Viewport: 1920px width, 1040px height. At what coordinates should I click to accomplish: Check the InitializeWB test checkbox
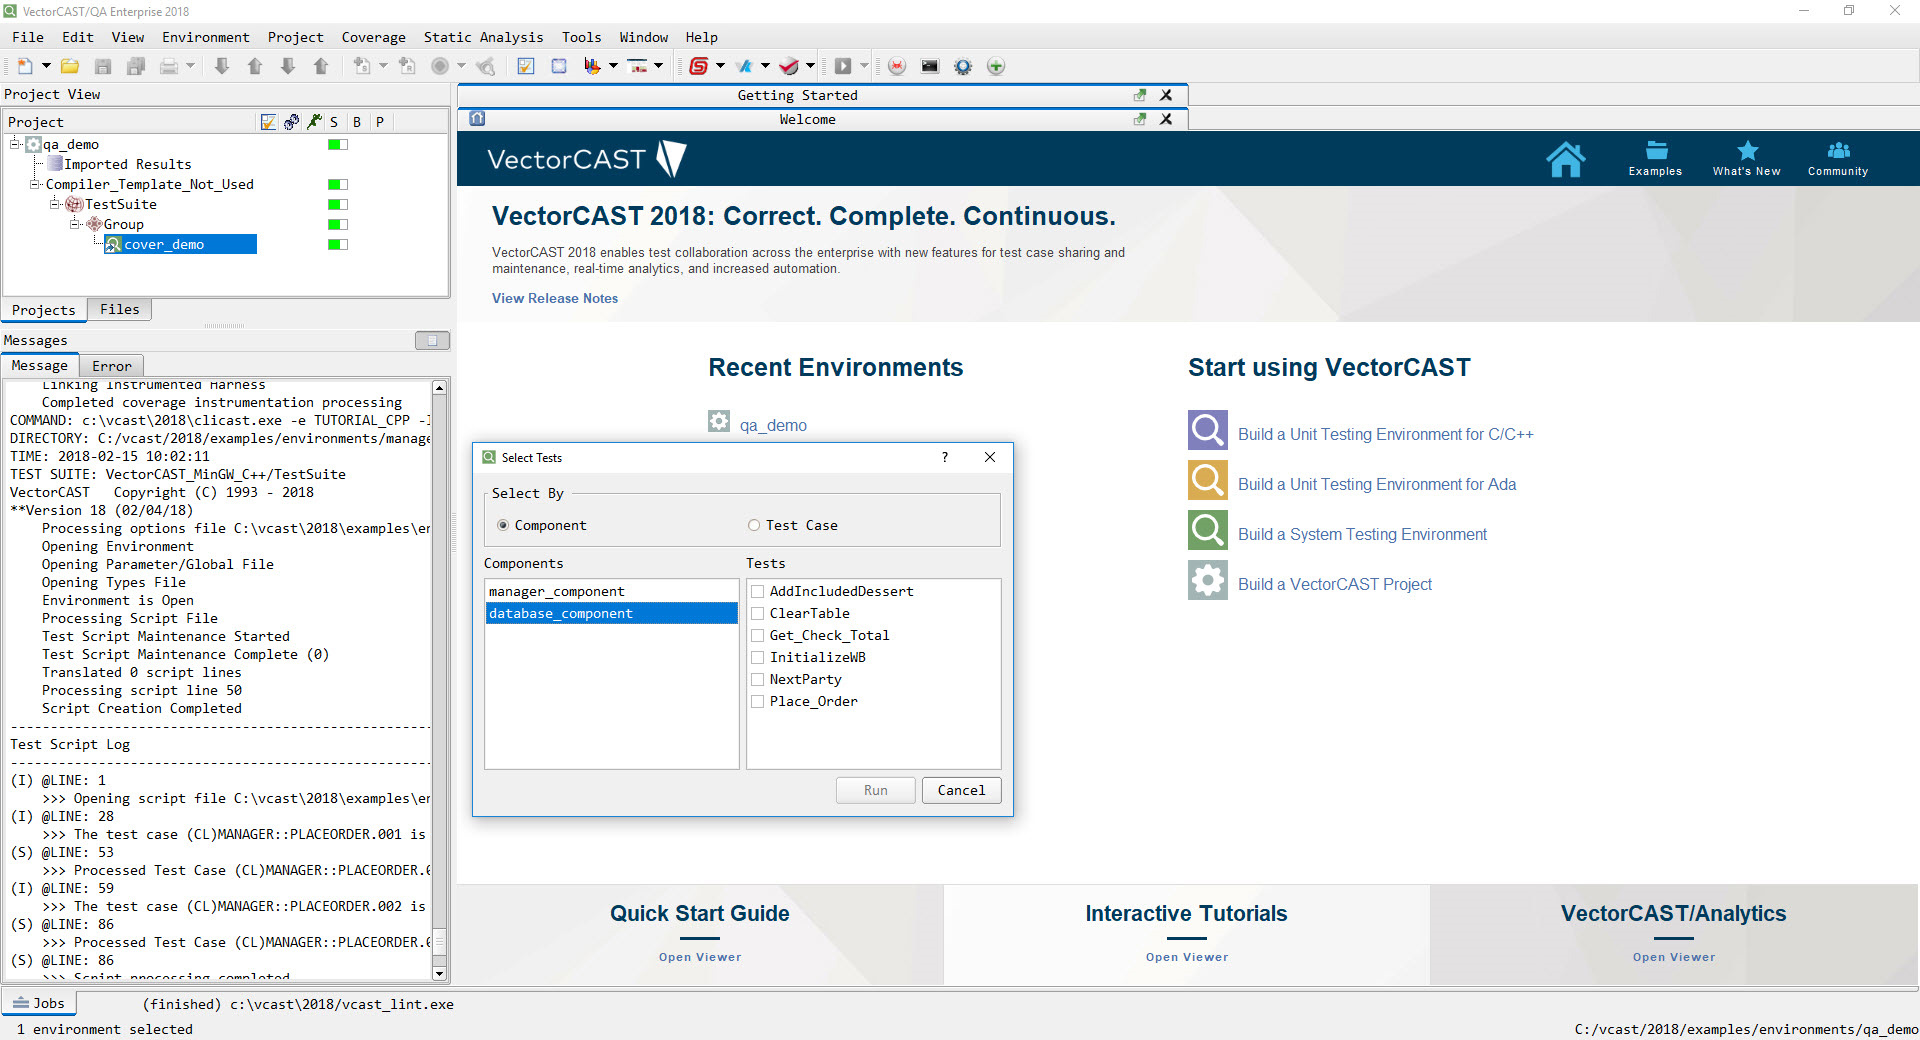(758, 657)
